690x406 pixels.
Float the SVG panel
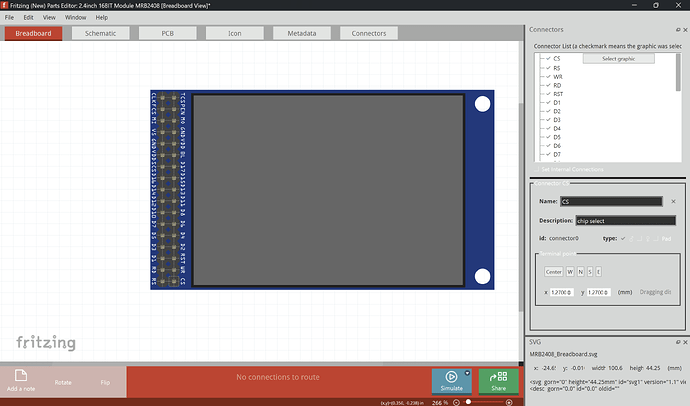point(678,342)
